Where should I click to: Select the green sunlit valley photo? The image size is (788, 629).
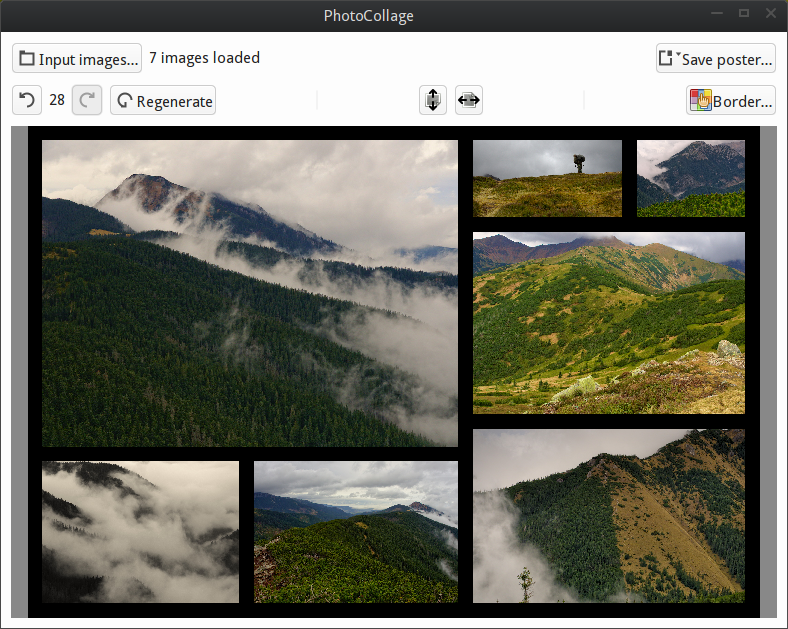pos(609,323)
